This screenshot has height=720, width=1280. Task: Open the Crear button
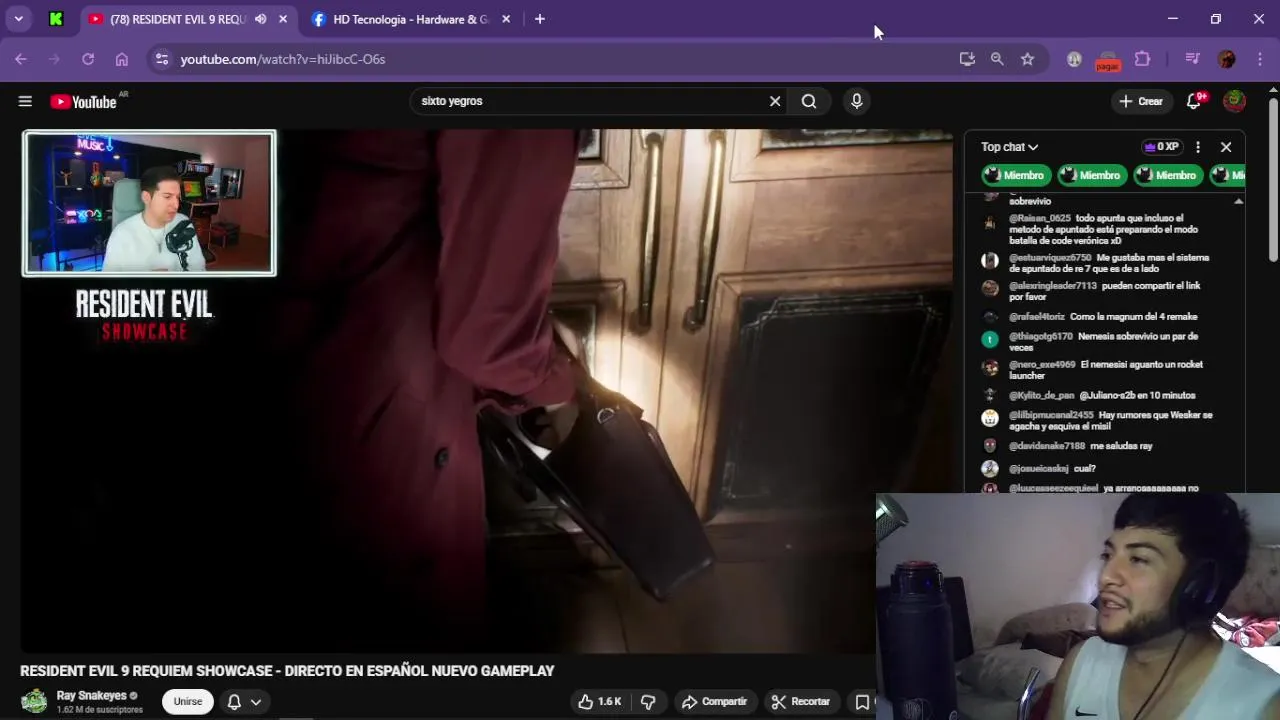1141,101
